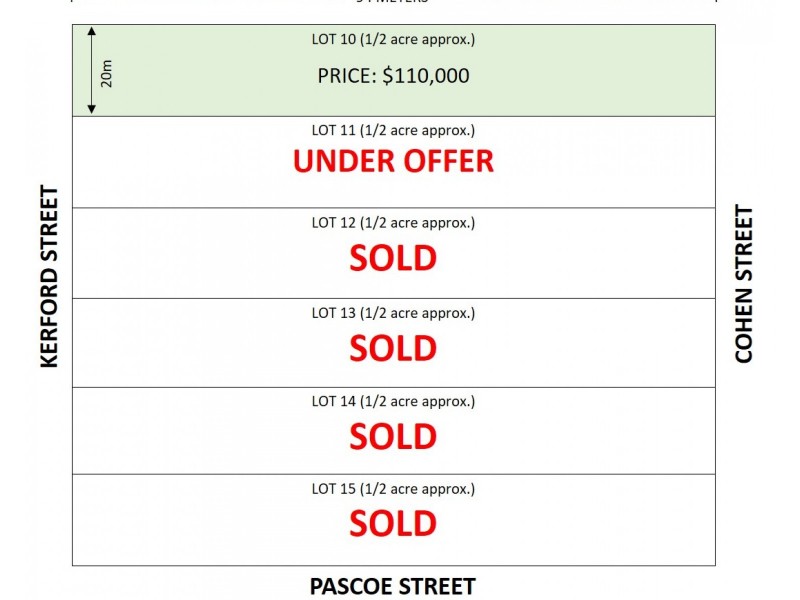Click the COHEN STREET vertical label
Viewport: 800px width, 600px height.
pos(744,284)
